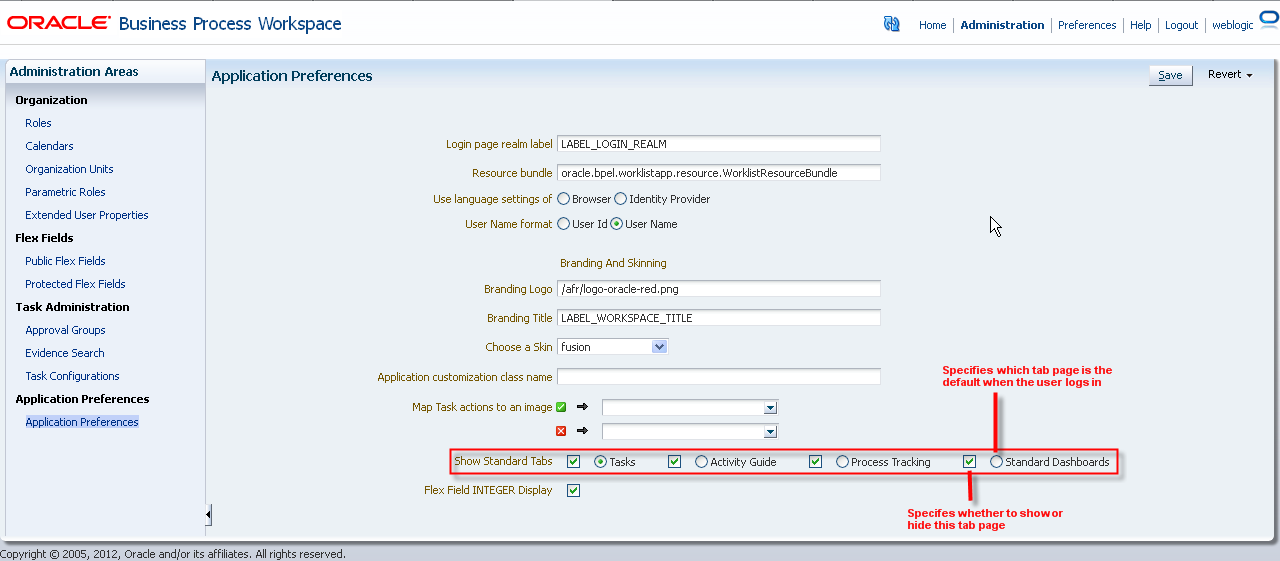Click the Oracle logo in the header

pyautogui.click(x=59, y=23)
